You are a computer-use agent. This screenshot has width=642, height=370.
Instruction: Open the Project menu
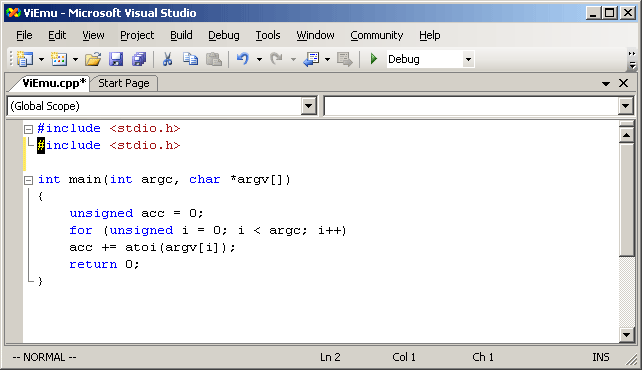coord(137,36)
